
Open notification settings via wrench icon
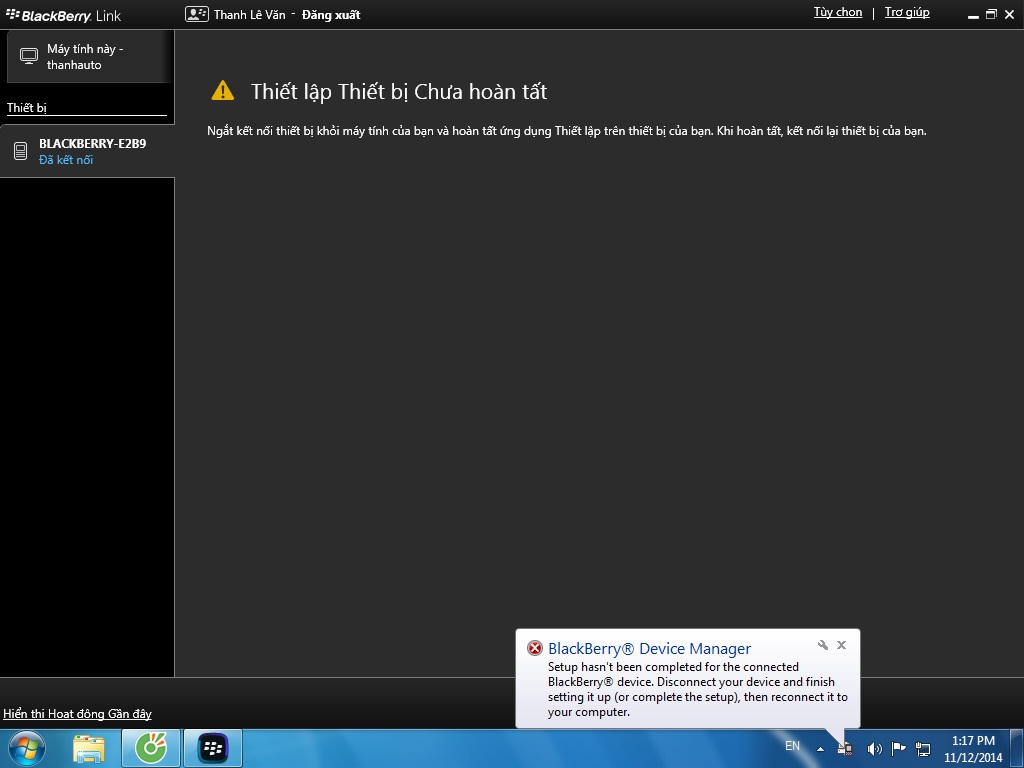tap(822, 645)
